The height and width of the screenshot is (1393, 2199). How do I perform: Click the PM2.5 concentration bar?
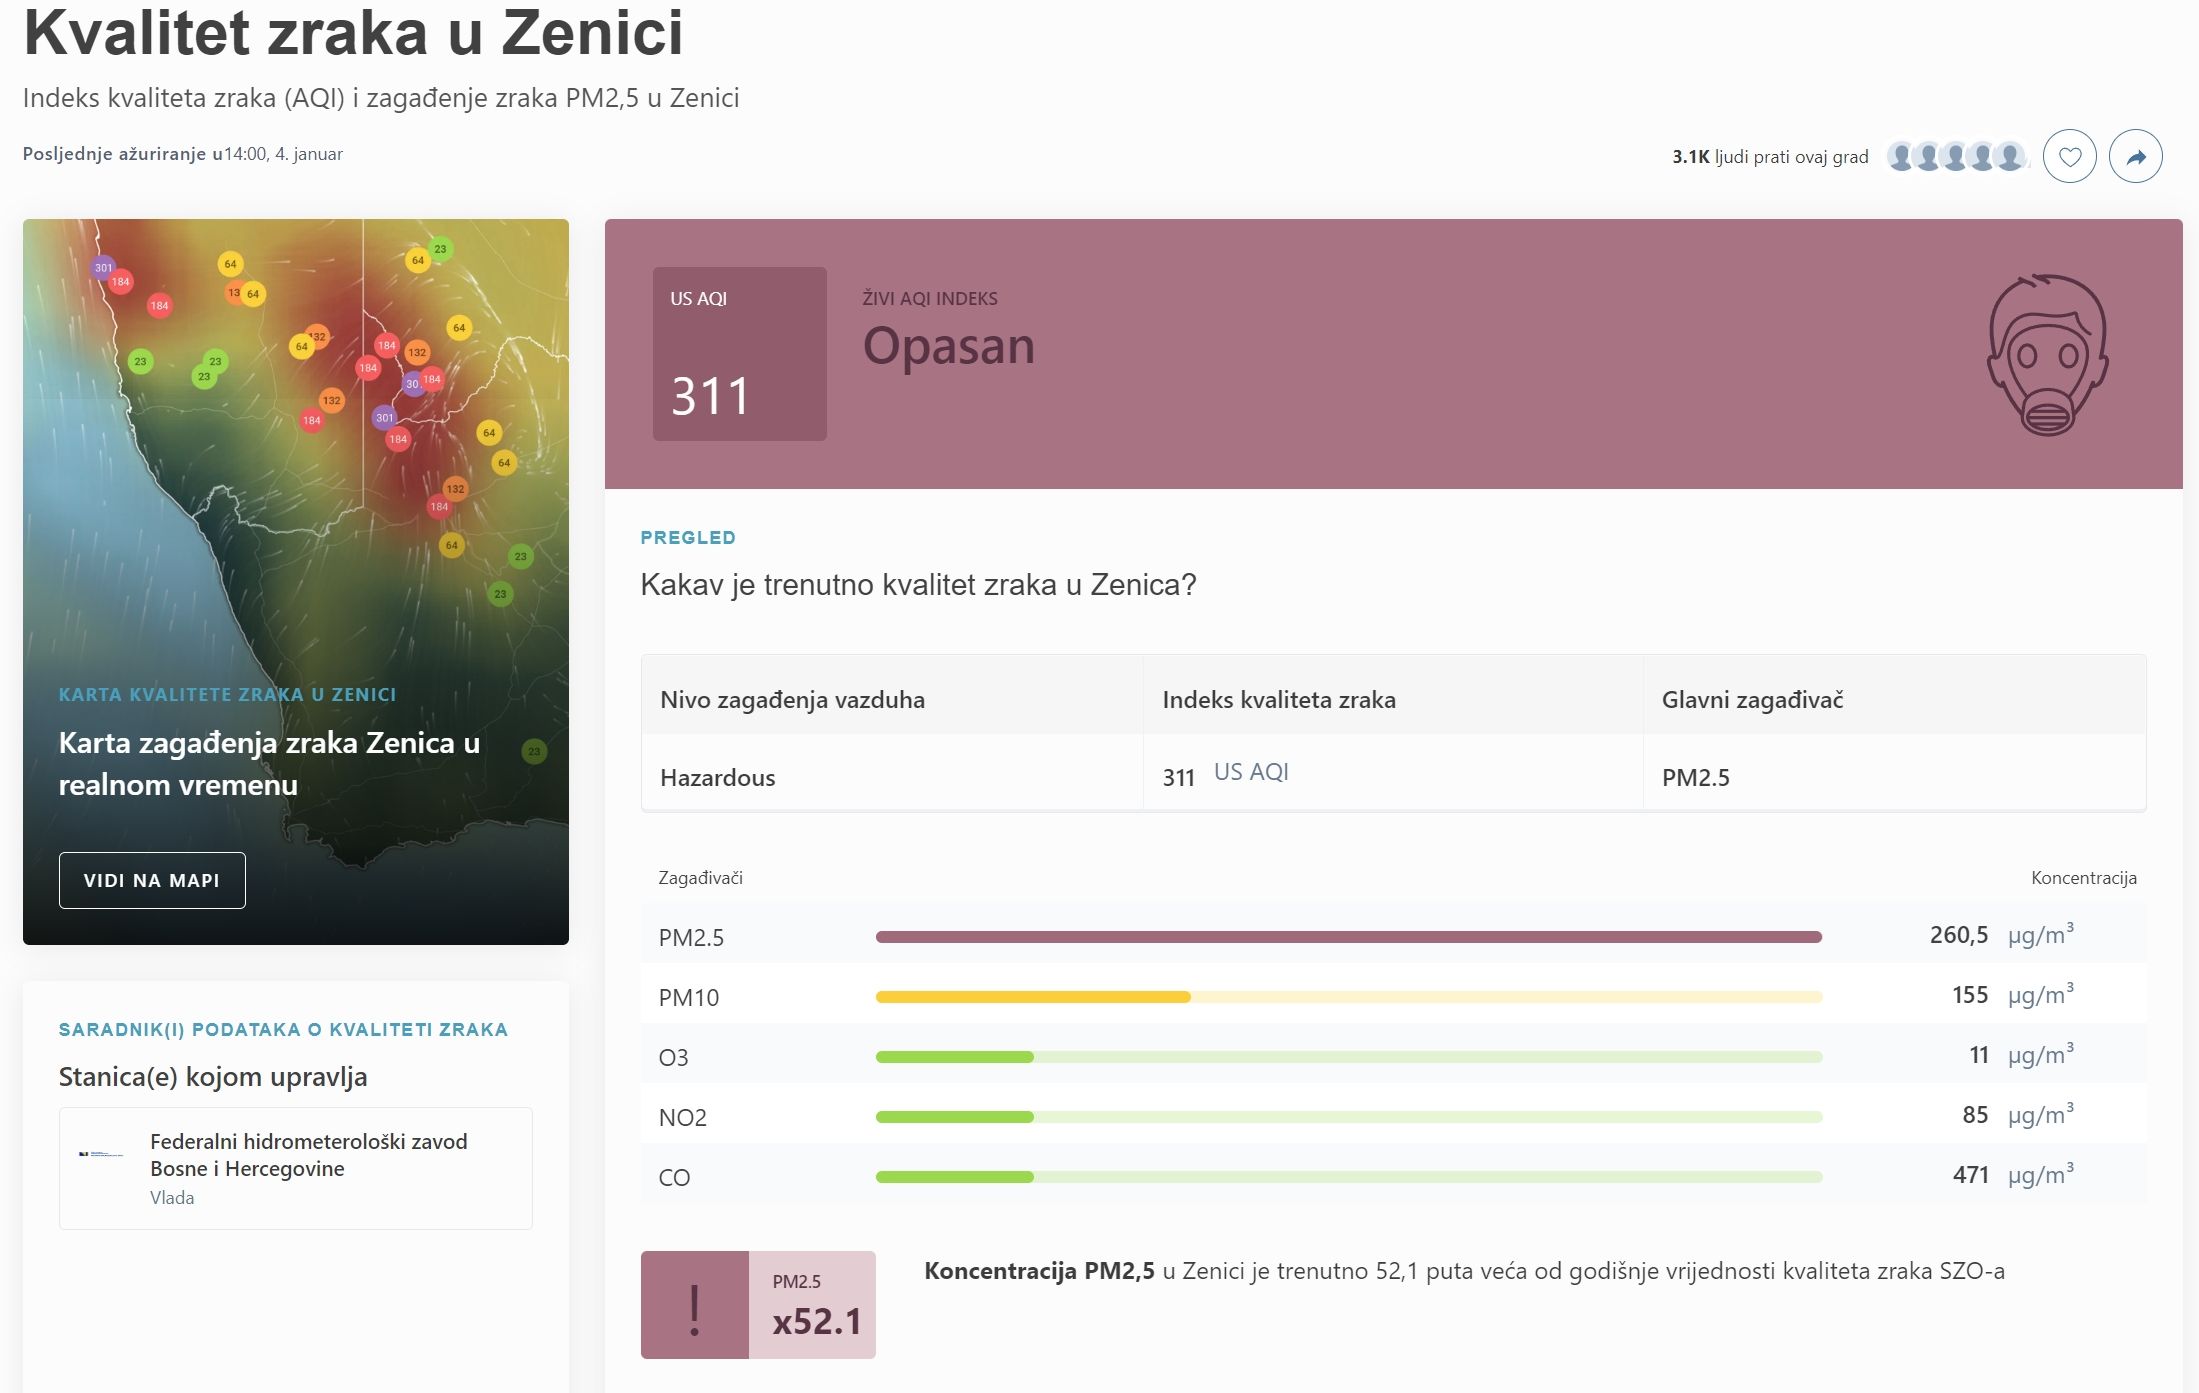tap(1348, 937)
